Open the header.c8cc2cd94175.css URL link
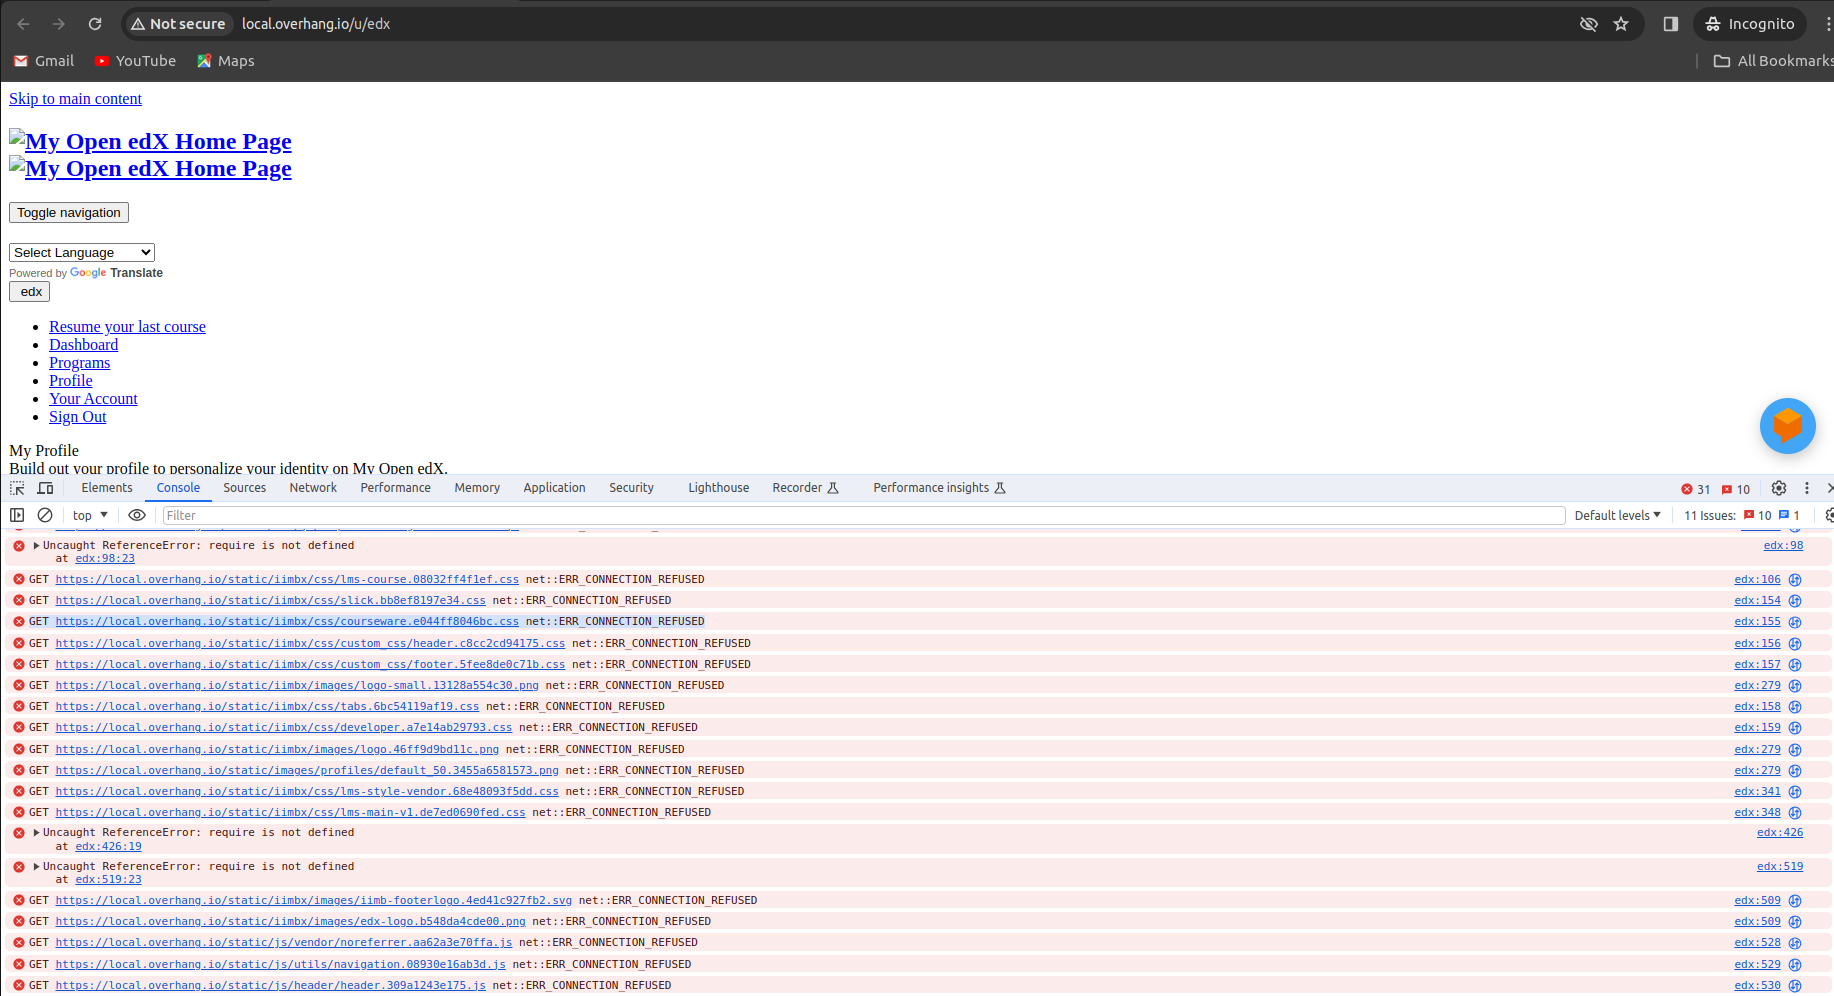Screen dimensions: 1834x996 click(310, 644)
